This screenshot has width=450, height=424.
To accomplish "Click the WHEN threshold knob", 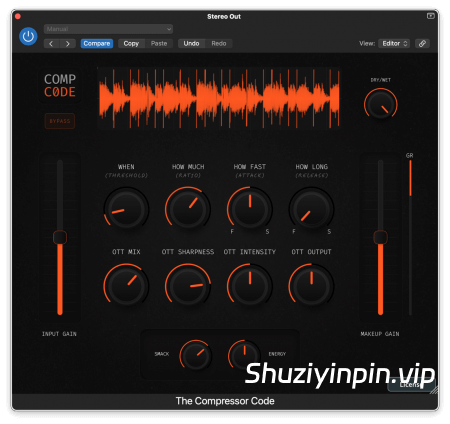I will click(126, 209).
